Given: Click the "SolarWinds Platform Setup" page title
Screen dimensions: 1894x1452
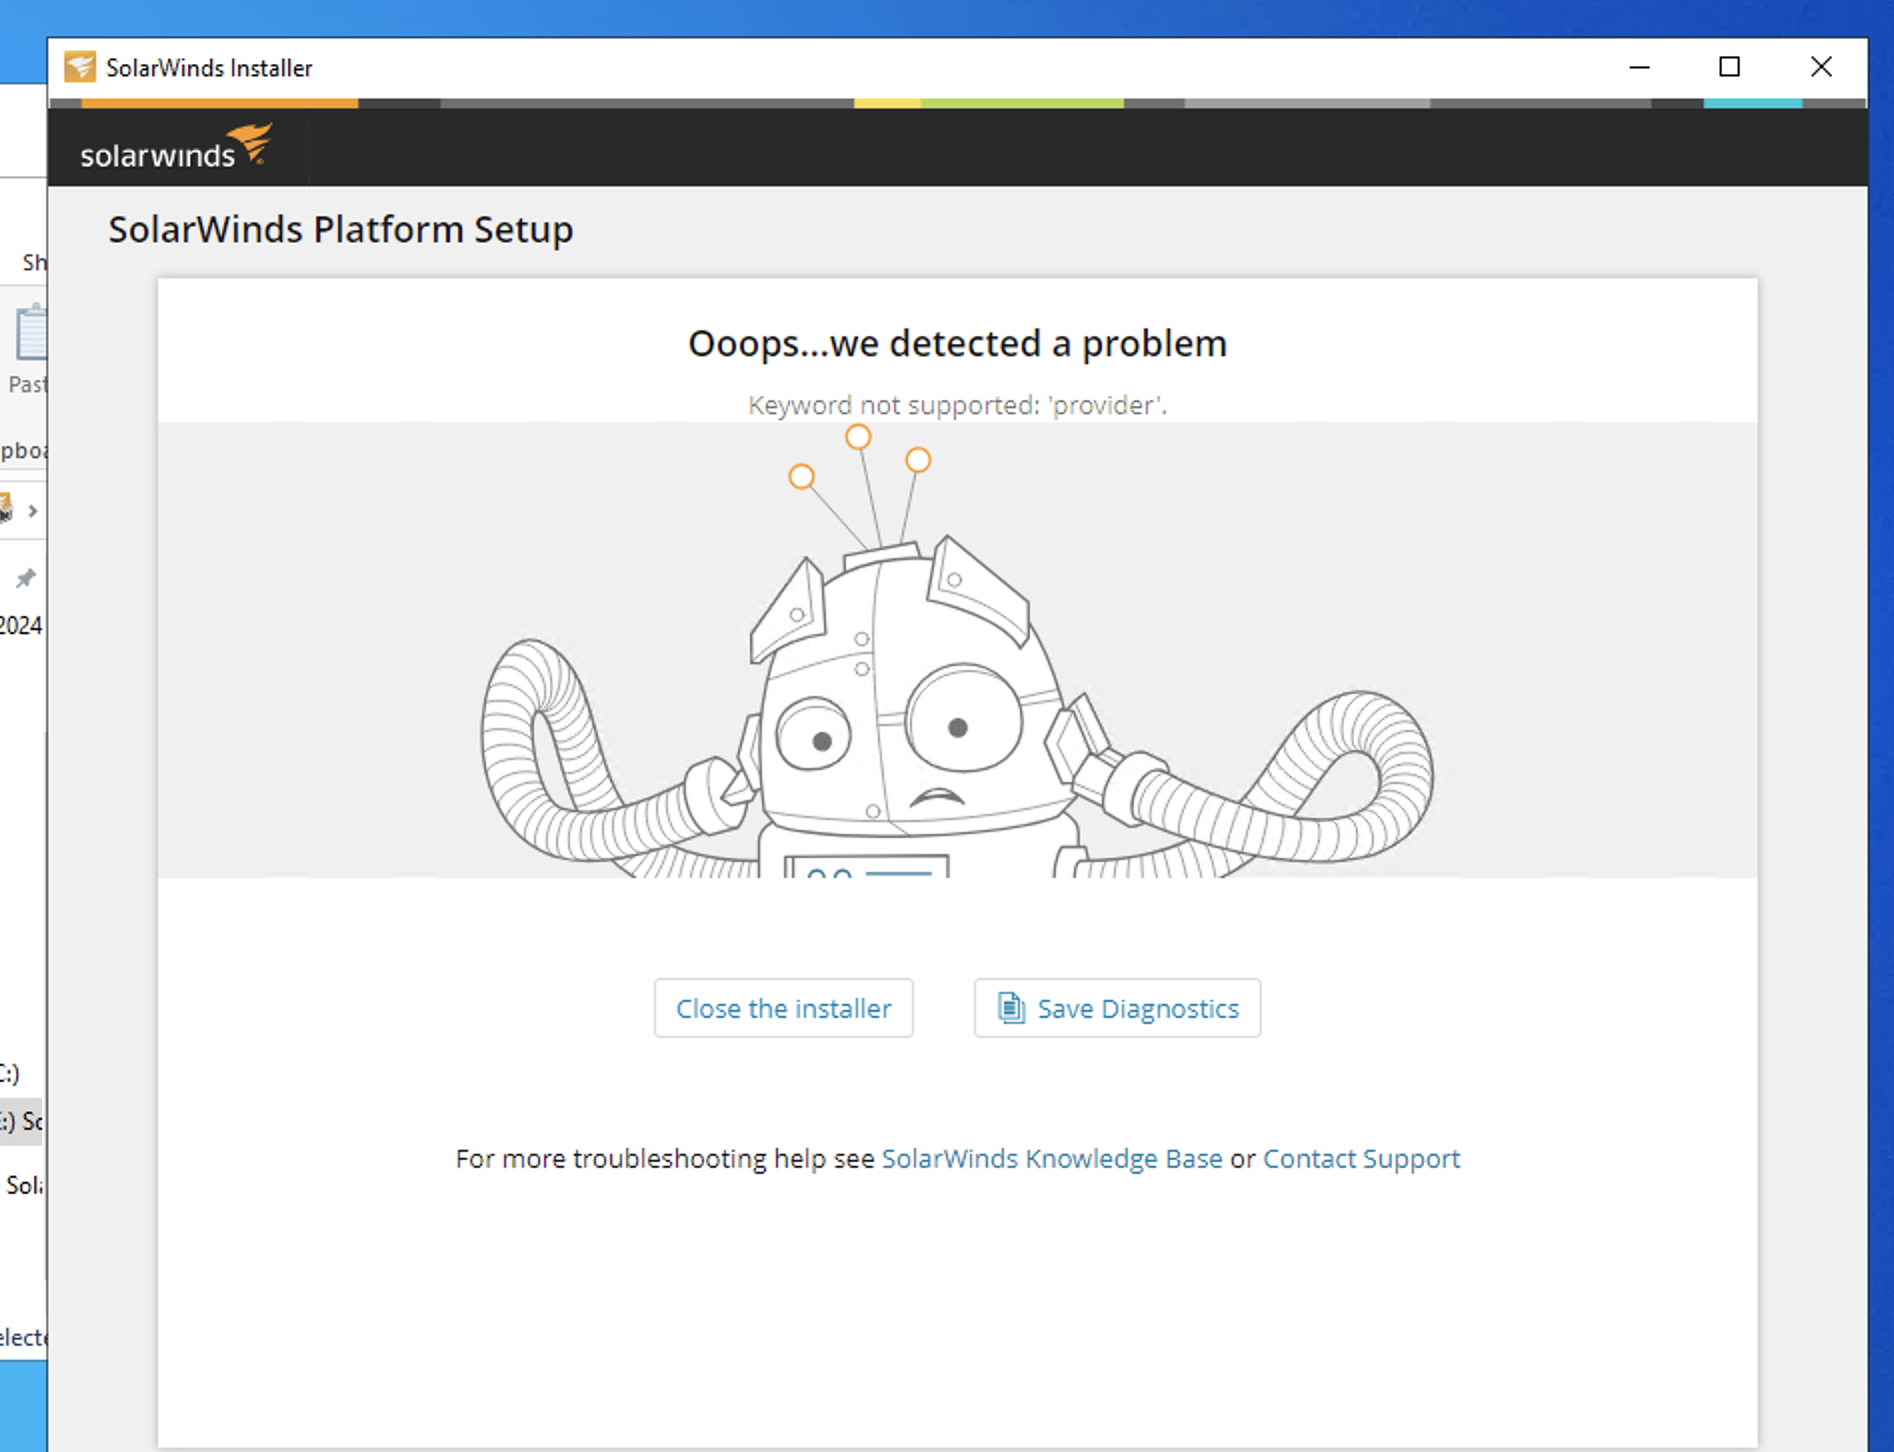Looking at the screenshot, I should [341, 229].
